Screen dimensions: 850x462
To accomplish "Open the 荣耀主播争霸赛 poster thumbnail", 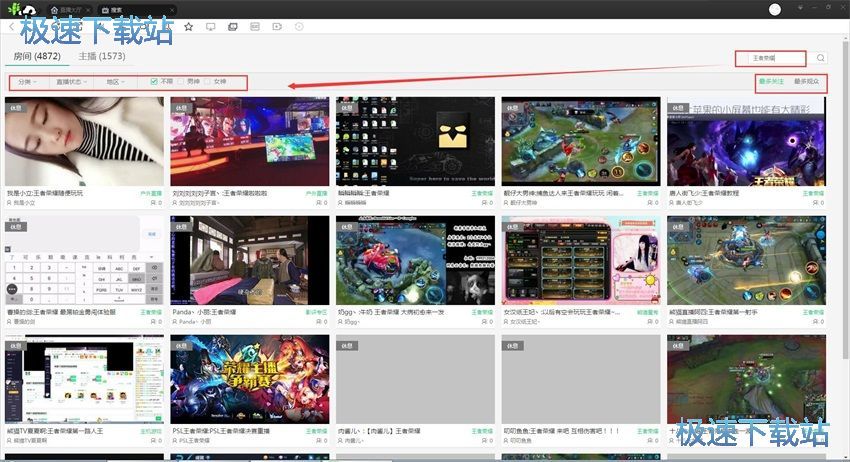I will pyautogui.click(x=250, y=379).
